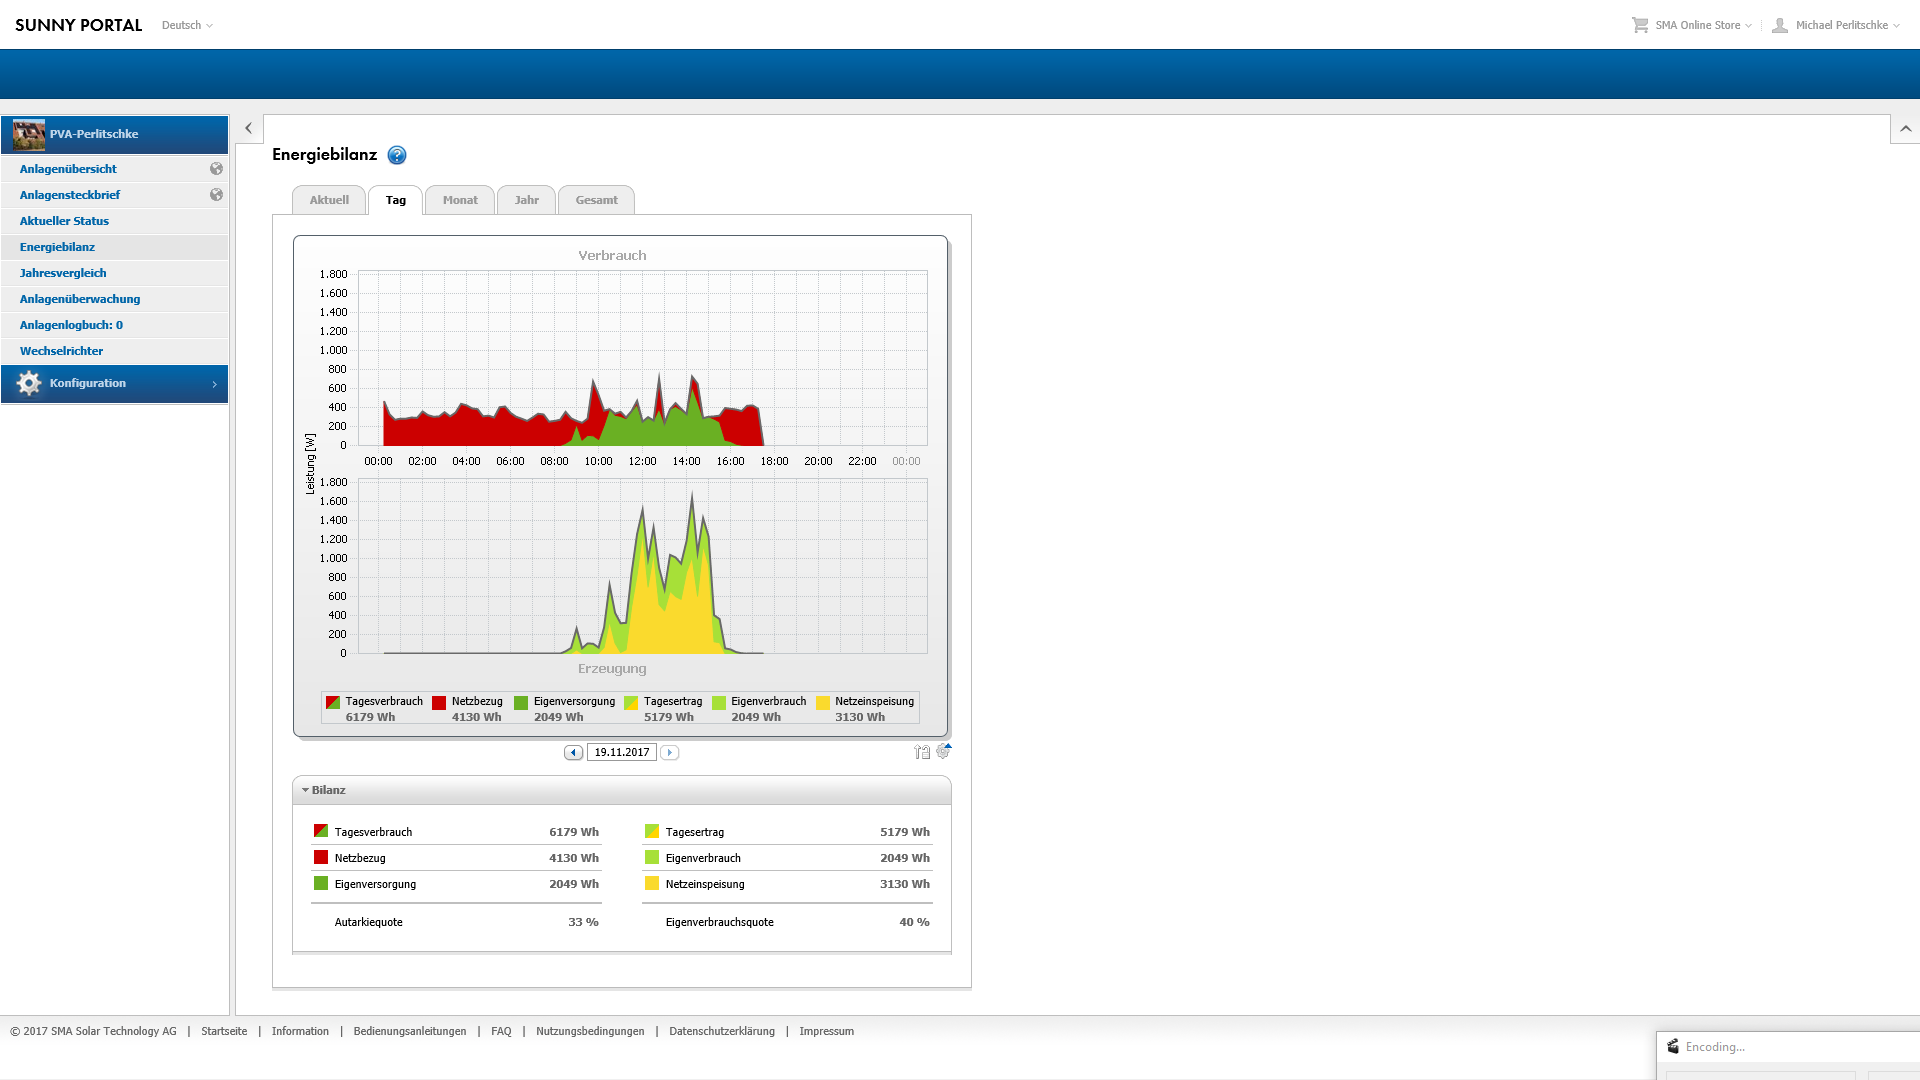This screenshot has height=1080, width=1920.
Task: Go to the previous day
Action: [x=573, y=752]
